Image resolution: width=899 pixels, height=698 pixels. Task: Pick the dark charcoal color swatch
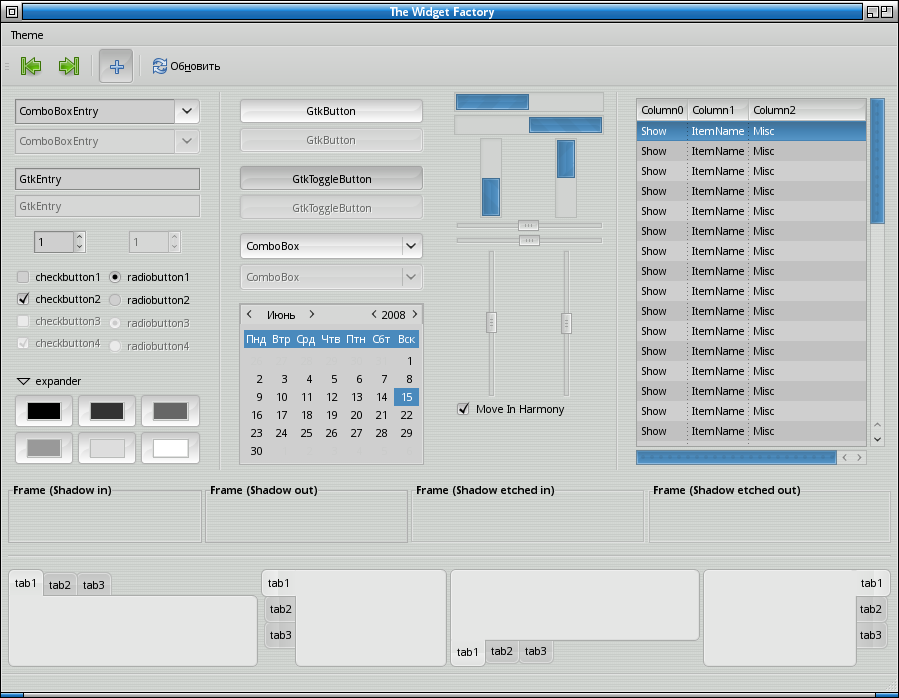tap(107, 411)
